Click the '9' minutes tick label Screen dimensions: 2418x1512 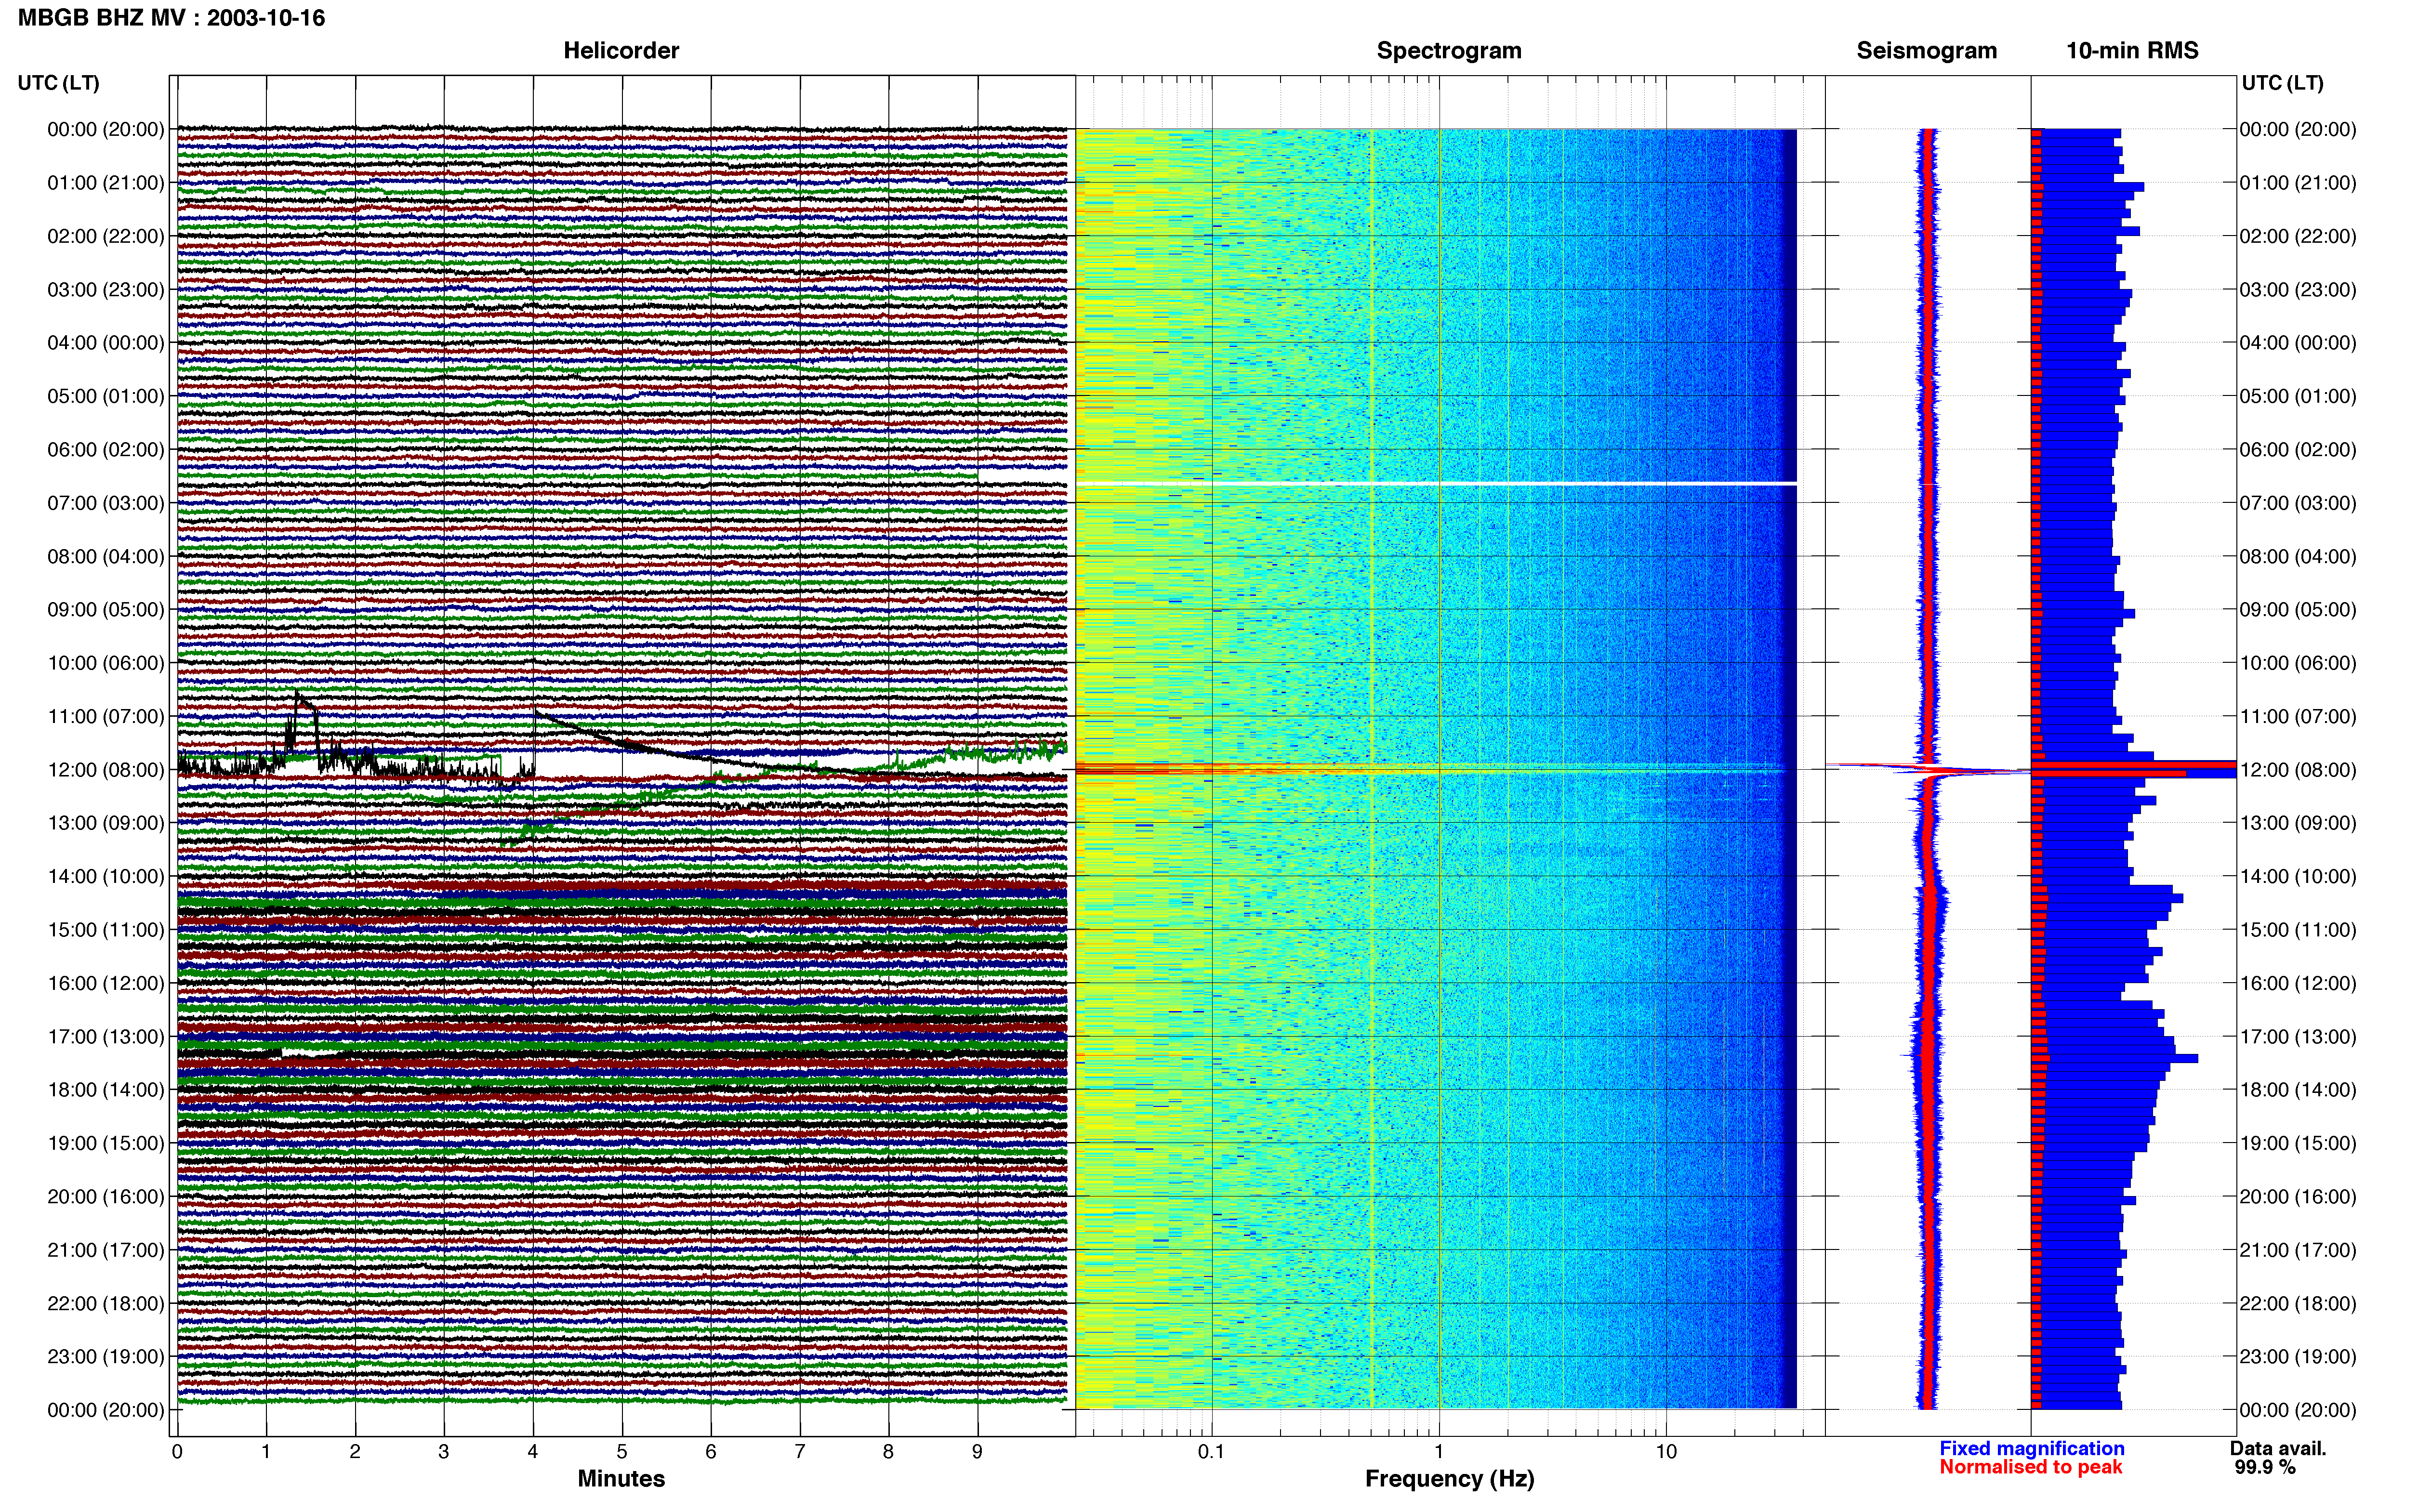tap(978, 1452)
